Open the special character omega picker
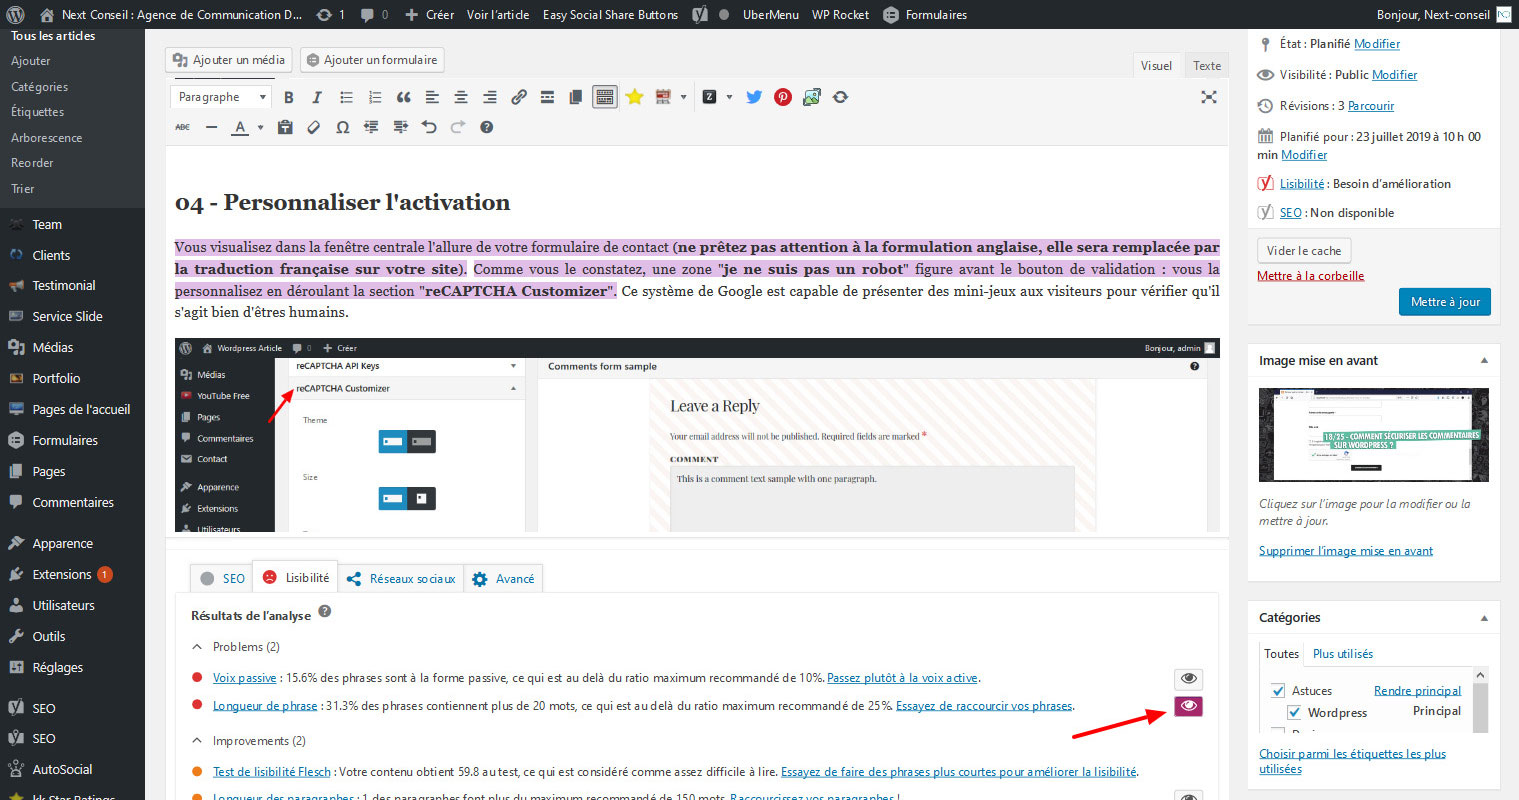Screen dimensions: 1519x800 coord(343,127)
